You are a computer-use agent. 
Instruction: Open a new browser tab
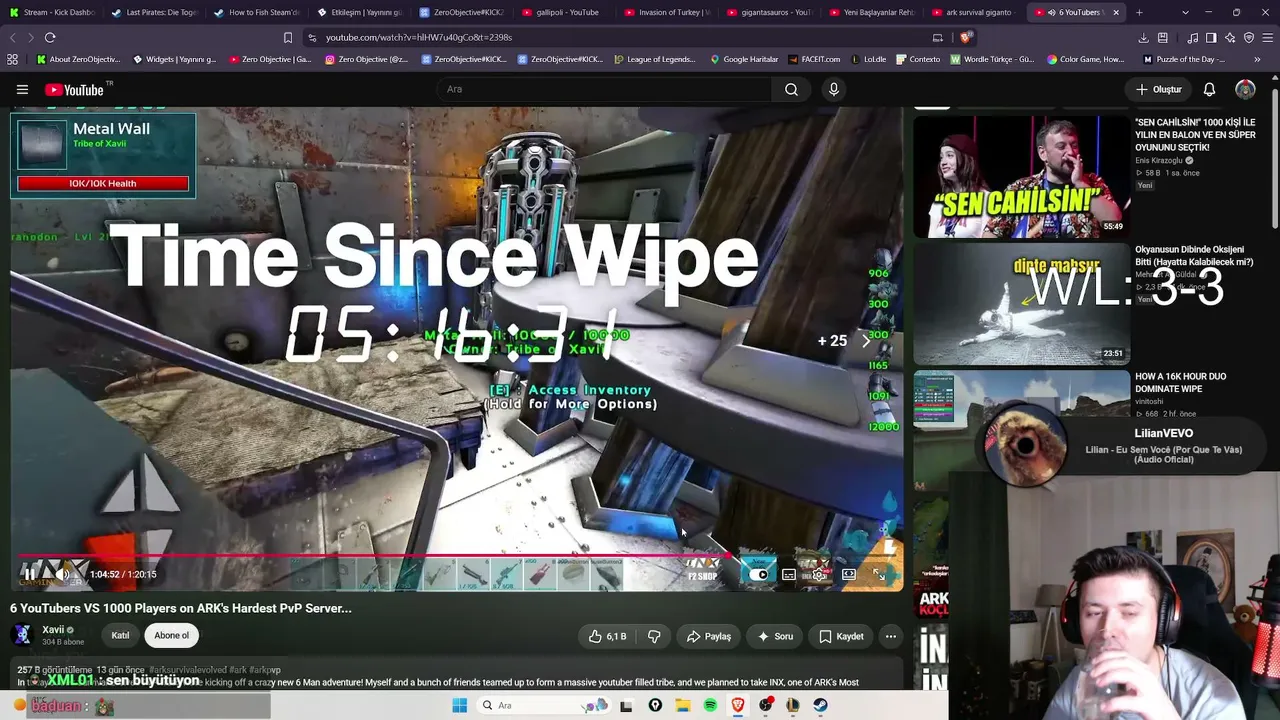click(x=1139, y=12)
